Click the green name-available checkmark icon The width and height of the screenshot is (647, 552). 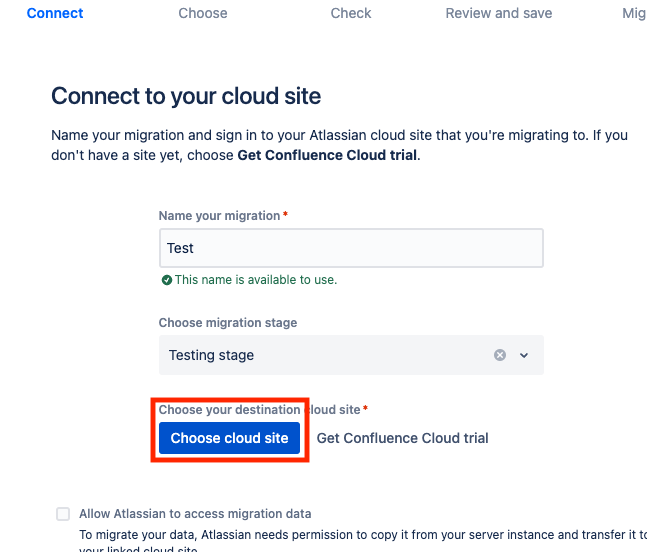pyautogui.click(x=167, y=280)
